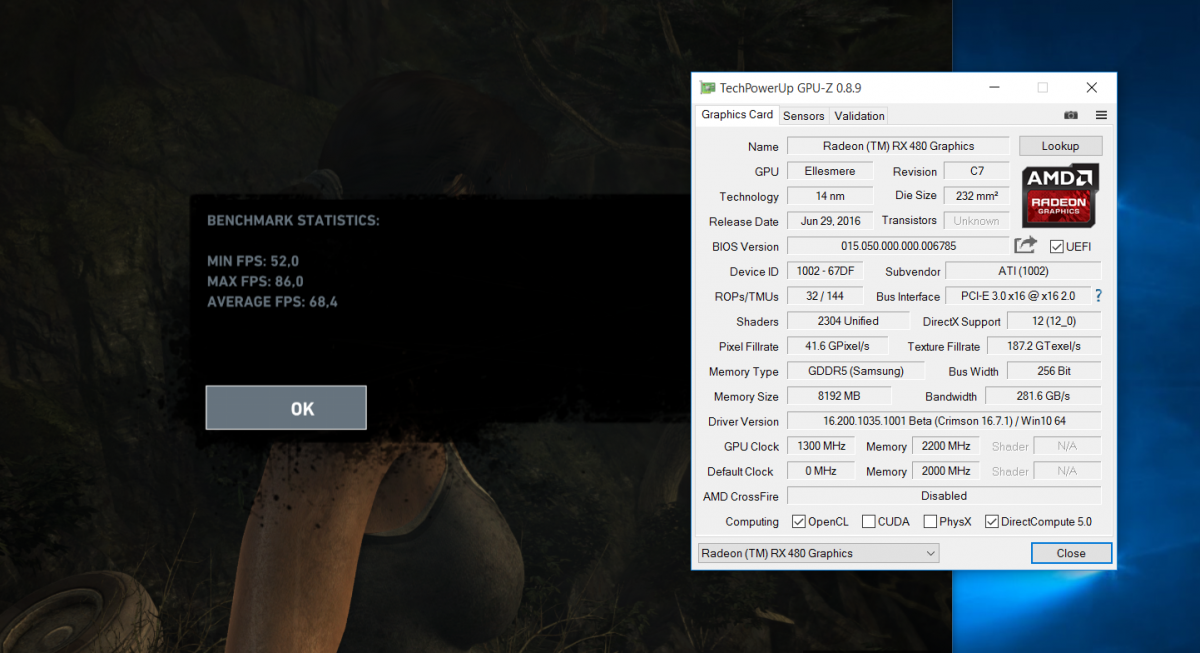Screen dimensions: 1200x653
Task: Close the GPU-Z window via title bar X
Action: click(x=1092, y=88)
